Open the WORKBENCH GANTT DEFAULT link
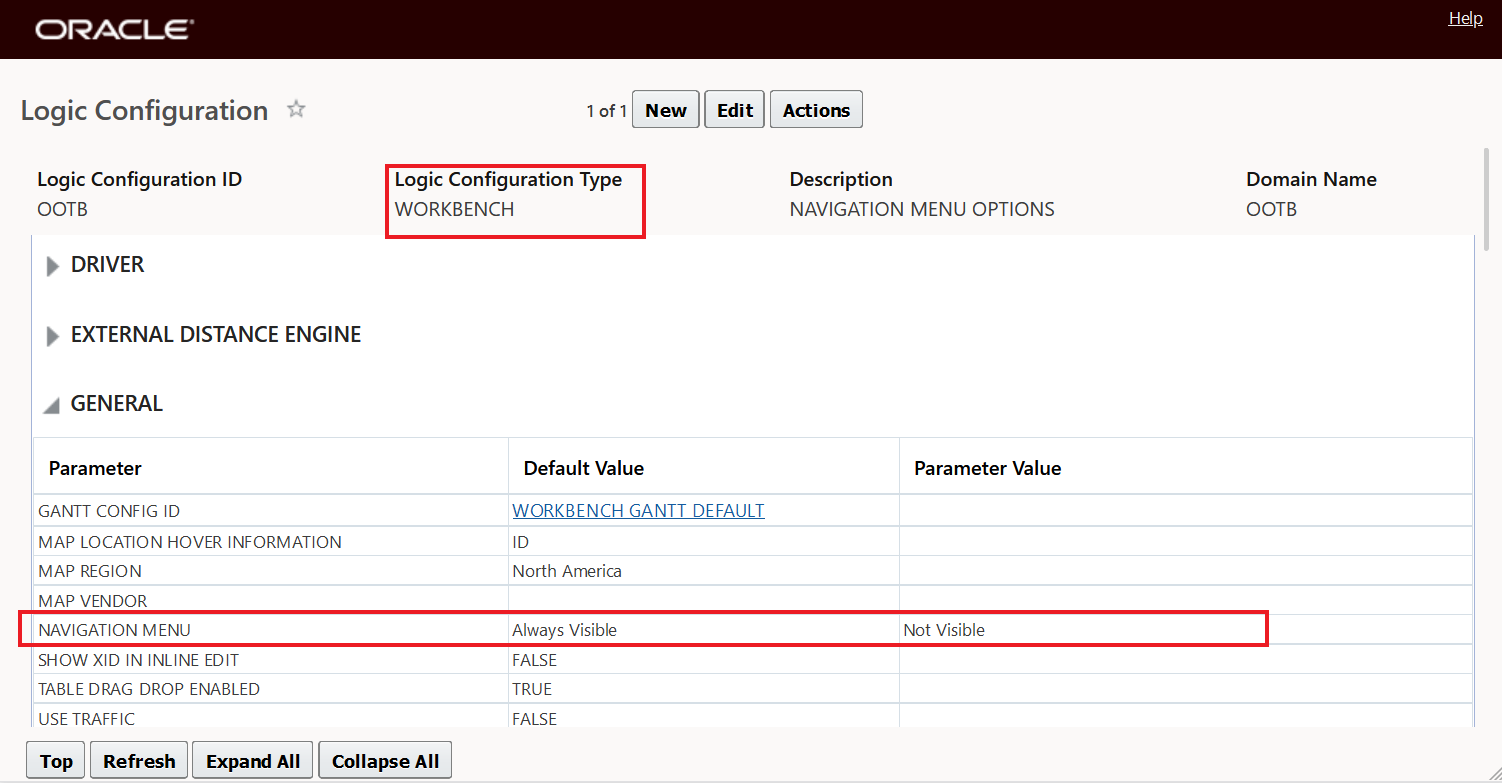The image size is (1502, 783). tap(638, 510)
